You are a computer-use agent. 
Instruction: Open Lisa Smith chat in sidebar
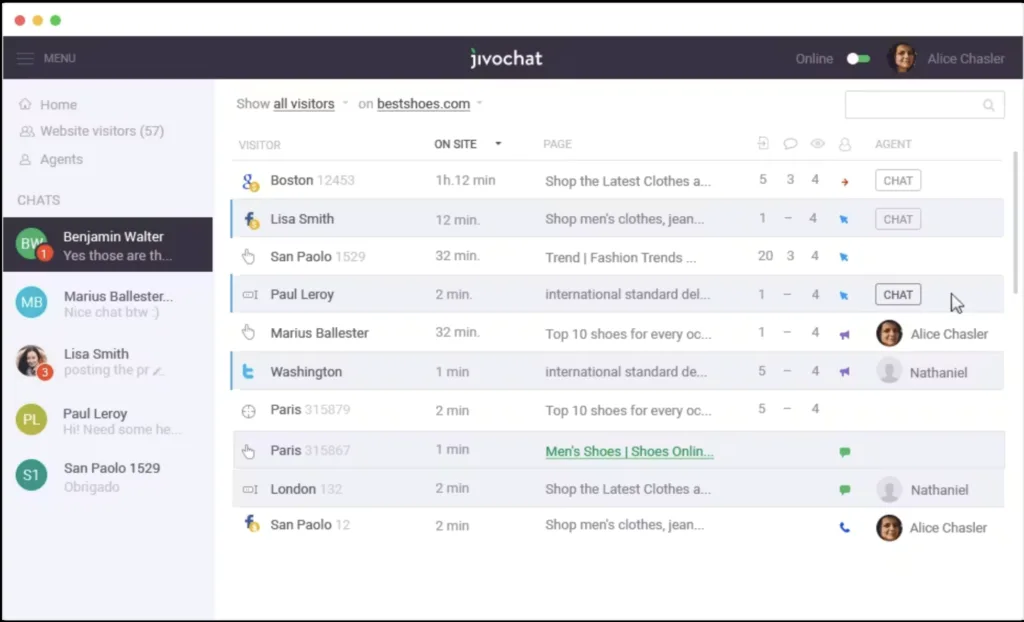click(x=108, y=361)
